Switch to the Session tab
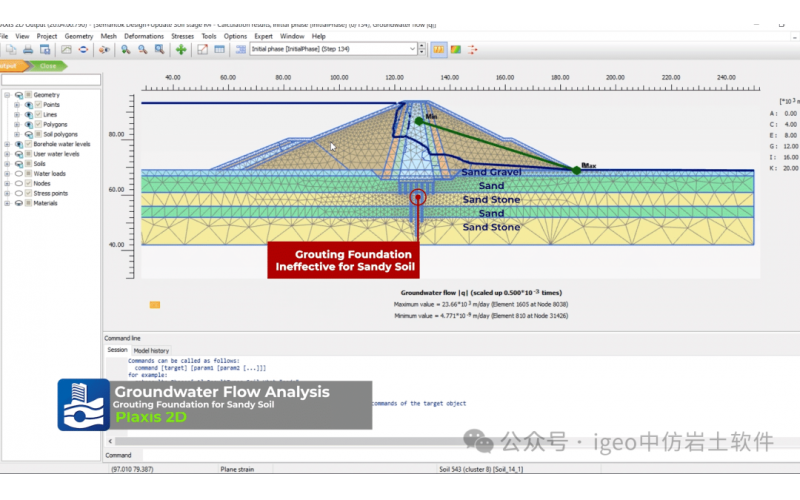 point(117,350)
